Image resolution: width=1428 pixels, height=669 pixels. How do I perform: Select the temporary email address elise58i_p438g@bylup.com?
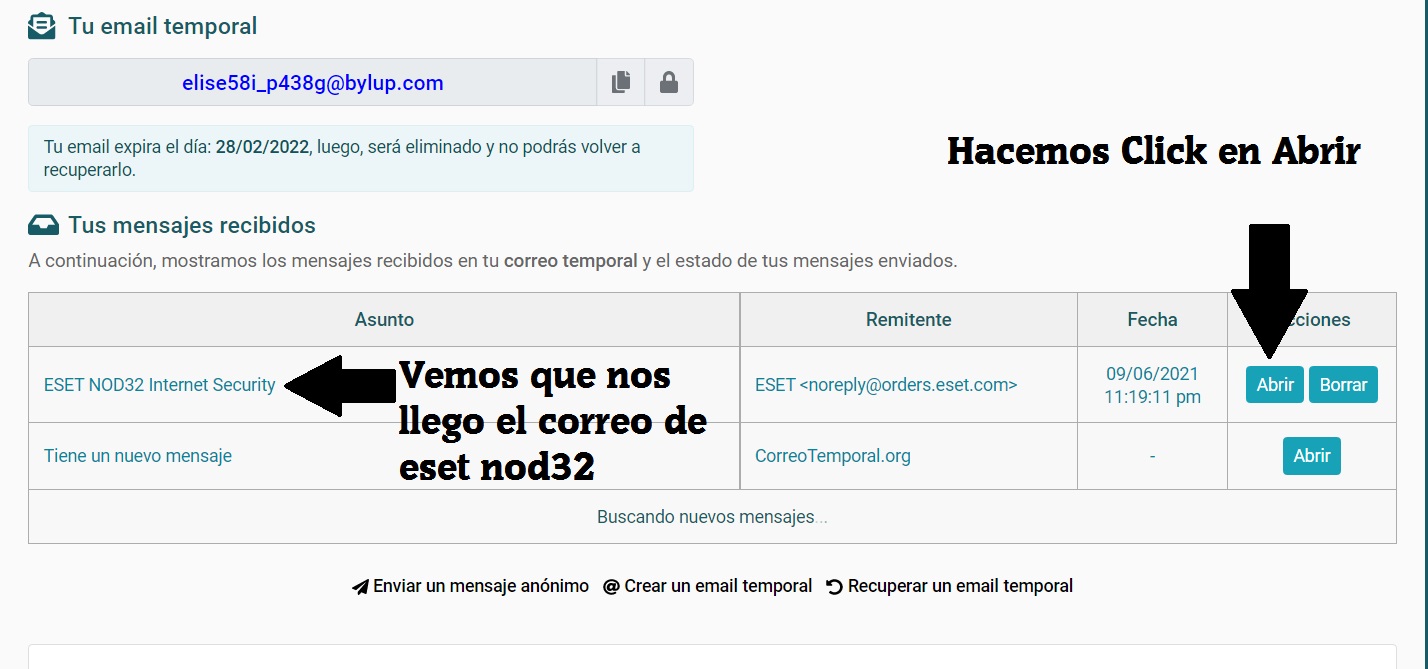coord(313,82)
